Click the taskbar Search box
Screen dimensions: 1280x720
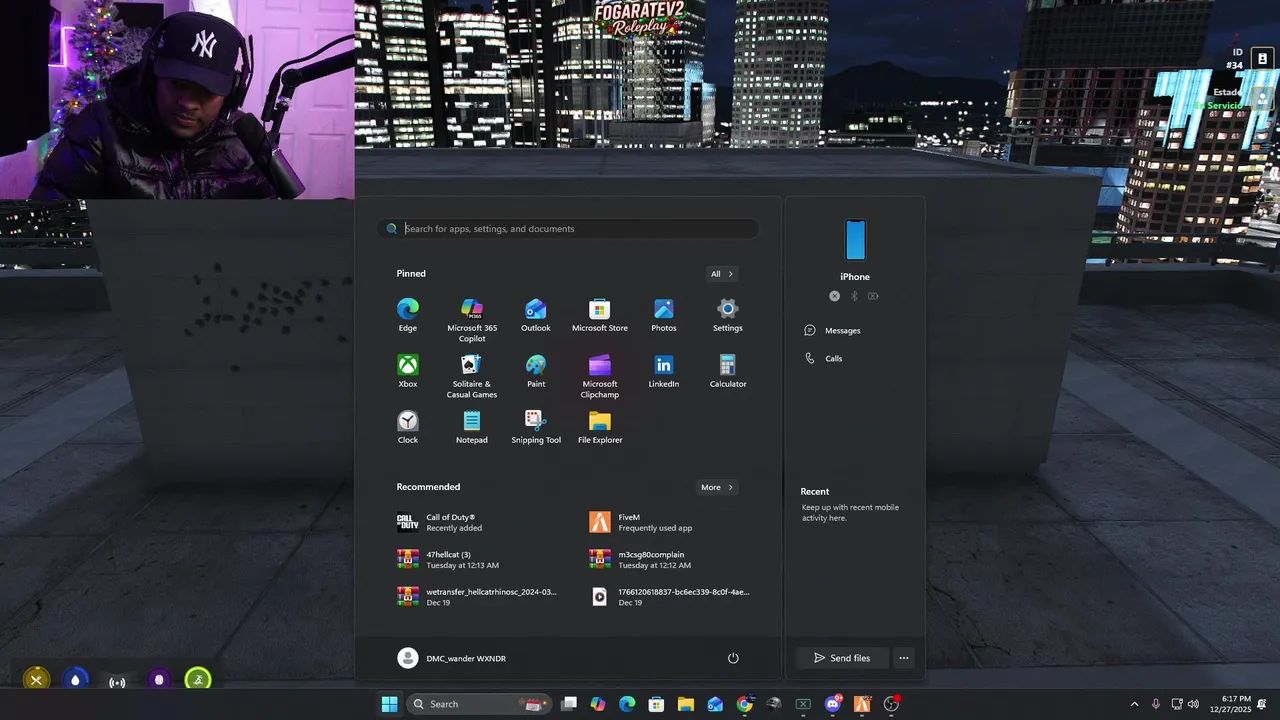(477, 704)
